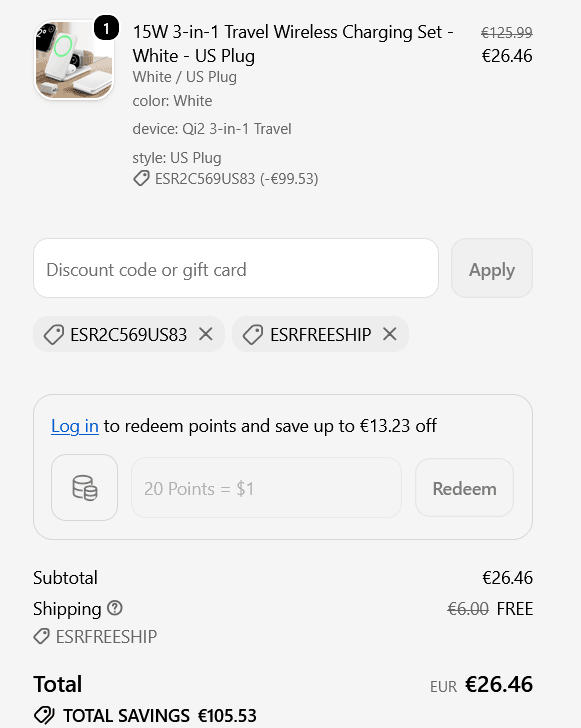Screen dimensions: 581x728
Task: Click the tag icon in ESRFREESHIP chip
Action: coord(253,334)
